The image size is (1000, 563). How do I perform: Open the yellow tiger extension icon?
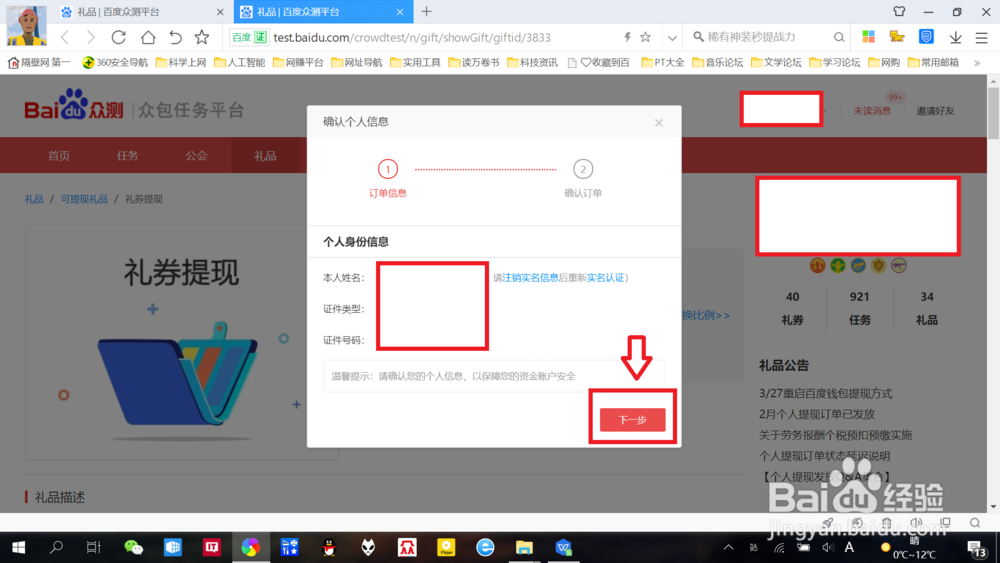pos(897,37)
